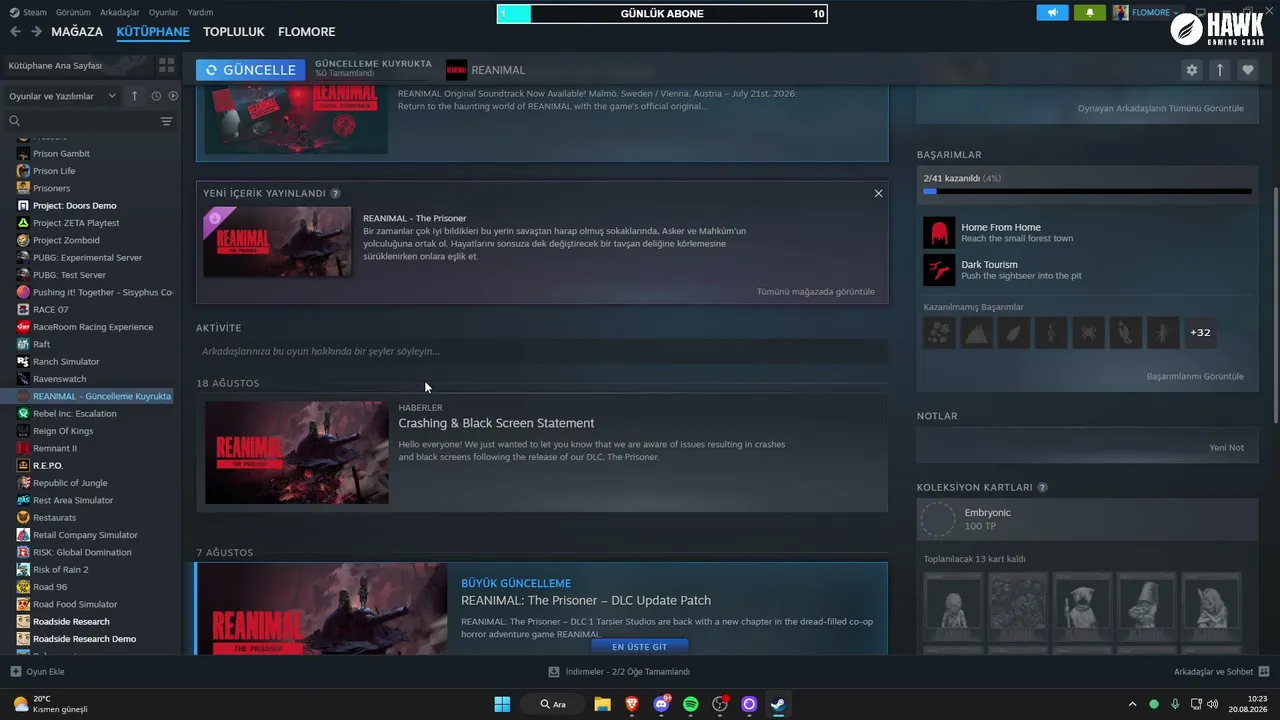1280x720 pixels.
Task: Click the blue GÜNCELLE button
Action: tap(250, 70)
